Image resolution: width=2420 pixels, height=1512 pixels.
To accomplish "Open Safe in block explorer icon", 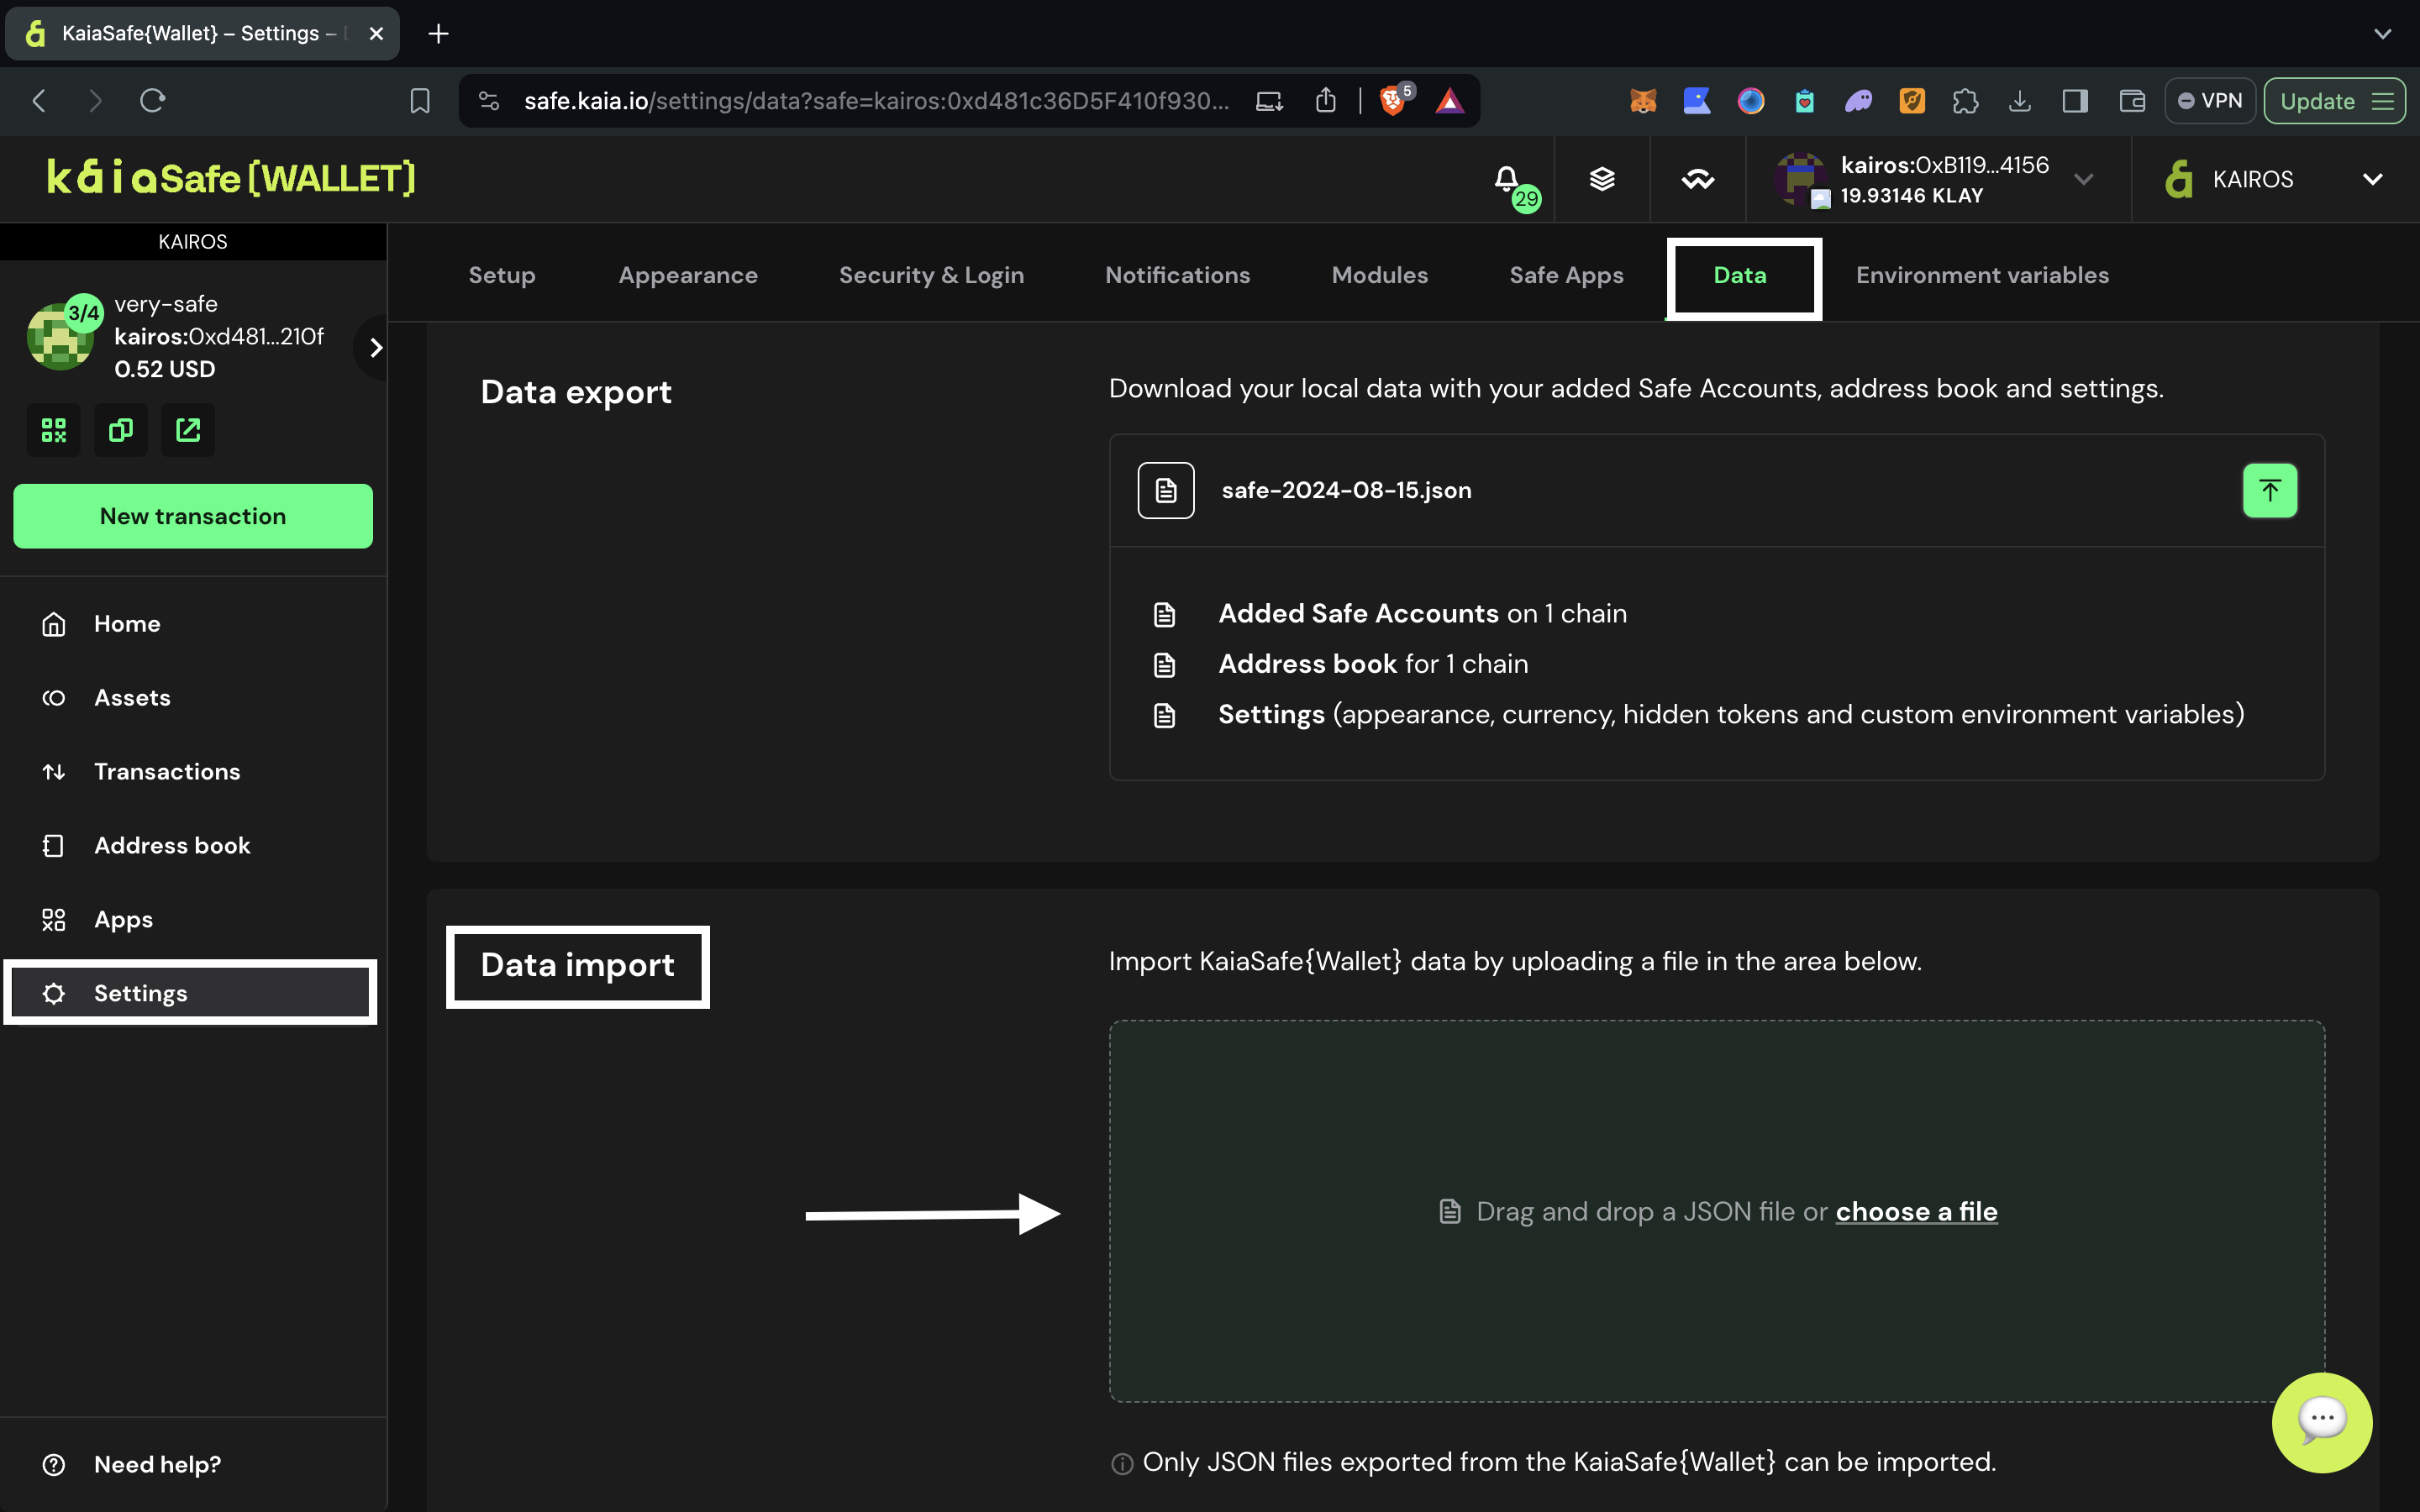I will pos(188,430).
